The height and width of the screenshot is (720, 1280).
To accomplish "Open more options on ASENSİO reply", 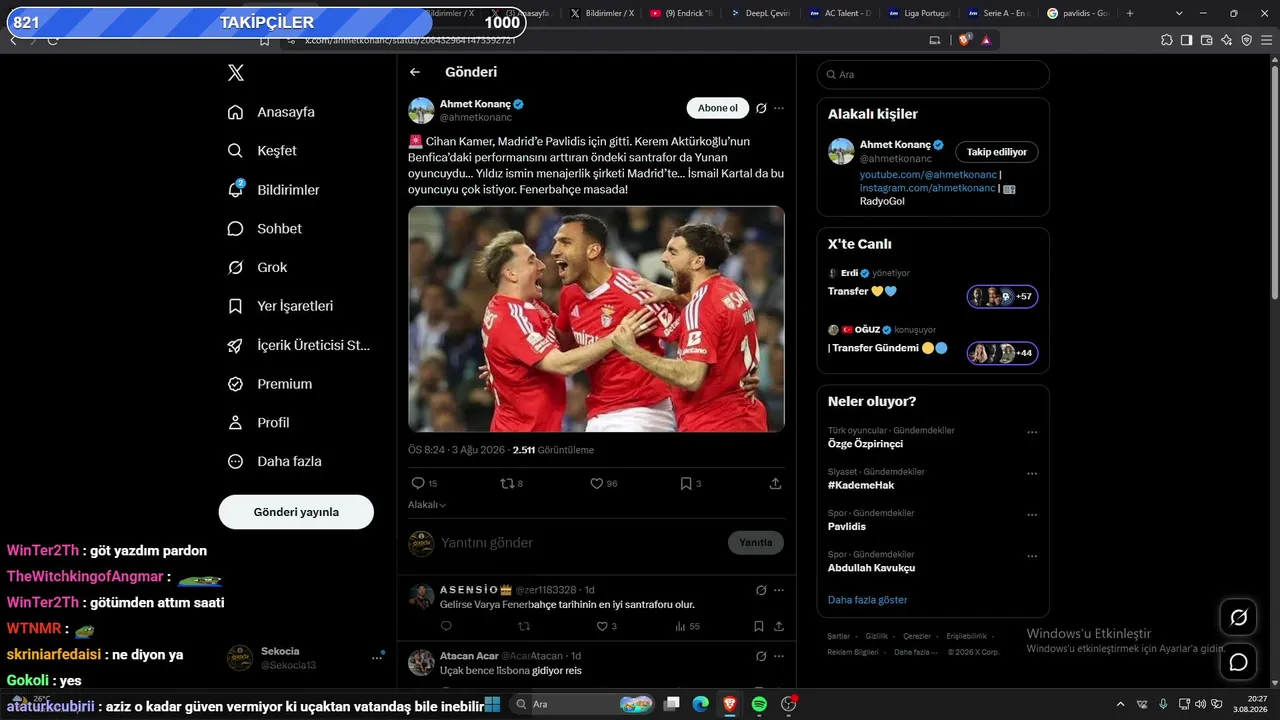I will [779, 590].
